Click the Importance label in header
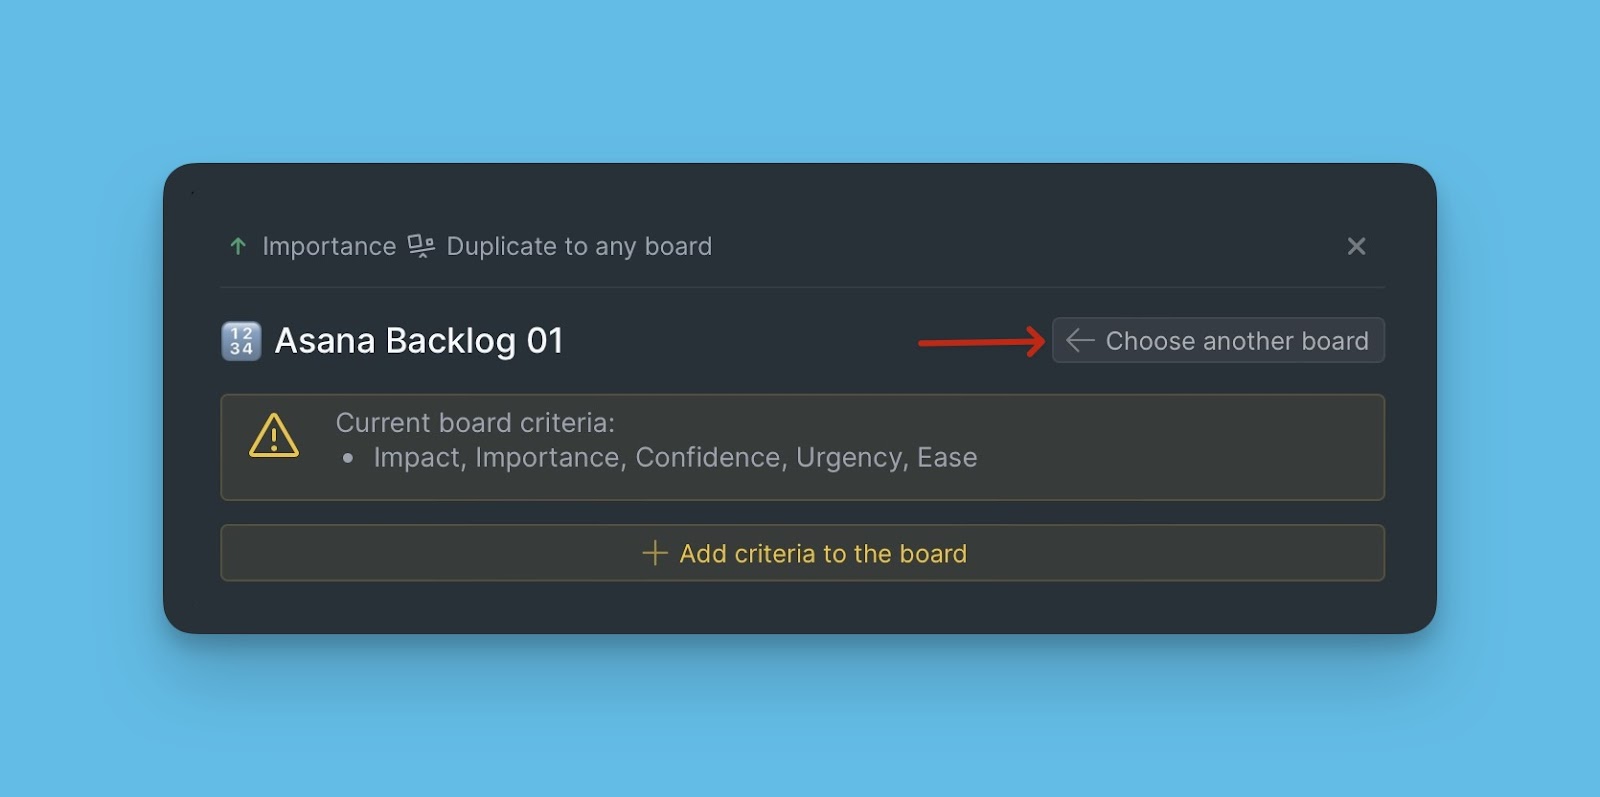Viewport: 1600px width, 797px height. [329, 246]
